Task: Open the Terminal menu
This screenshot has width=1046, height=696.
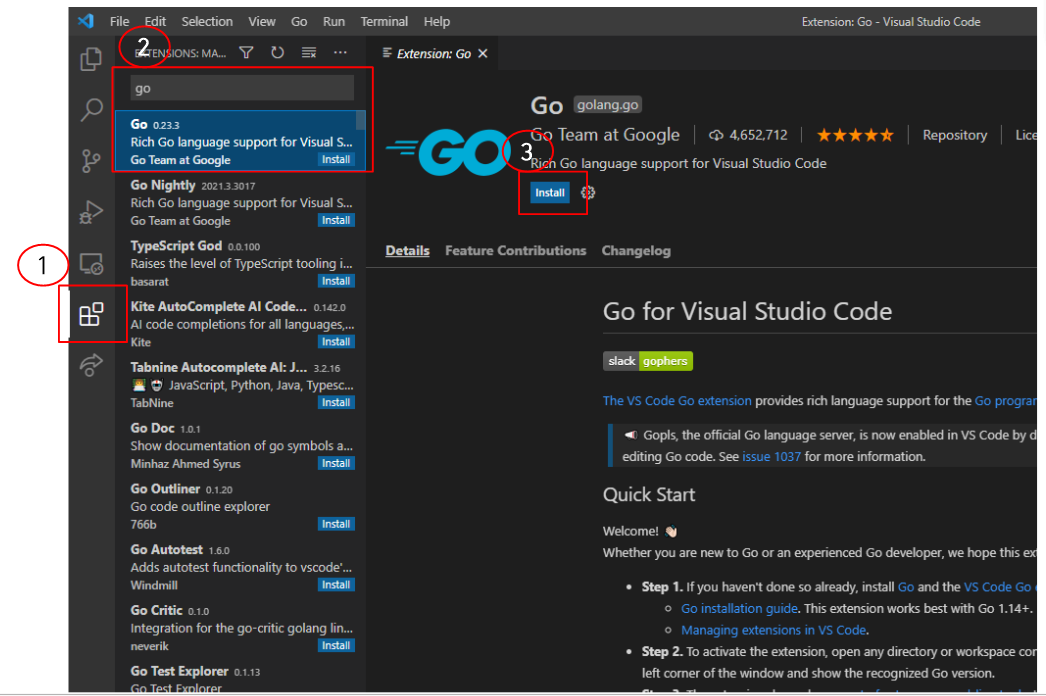Action: (384, 21)
